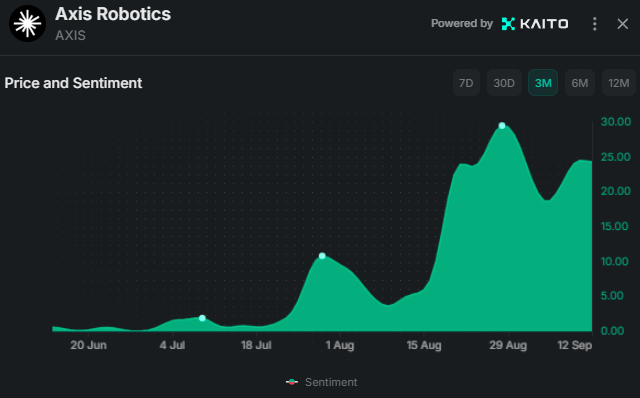The width and height of the screenshot is (640, 398).
Task: Click the 29 Aug date label
Action: [508, 345]
